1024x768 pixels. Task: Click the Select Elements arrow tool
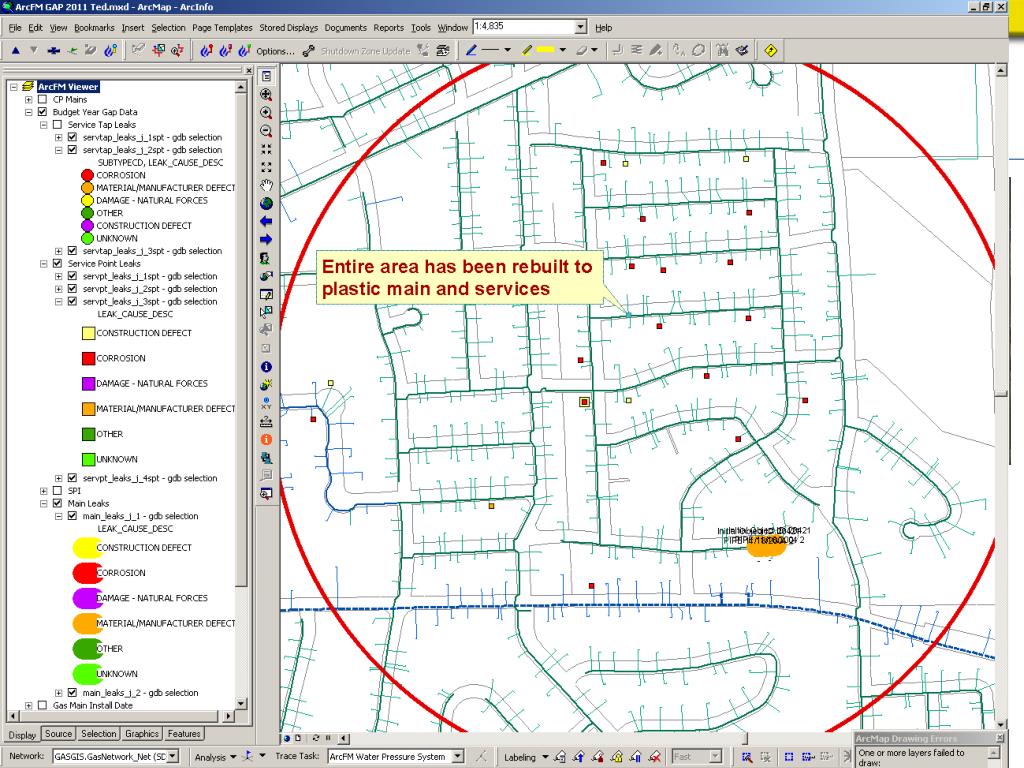tap(266, 312)
